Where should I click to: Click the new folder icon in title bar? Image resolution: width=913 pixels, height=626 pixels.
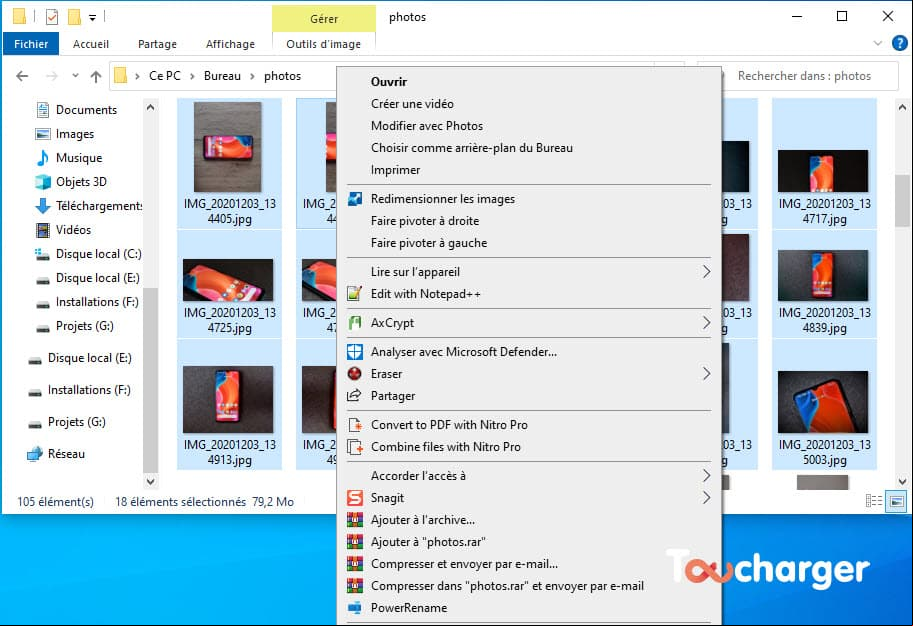(74, 17)
